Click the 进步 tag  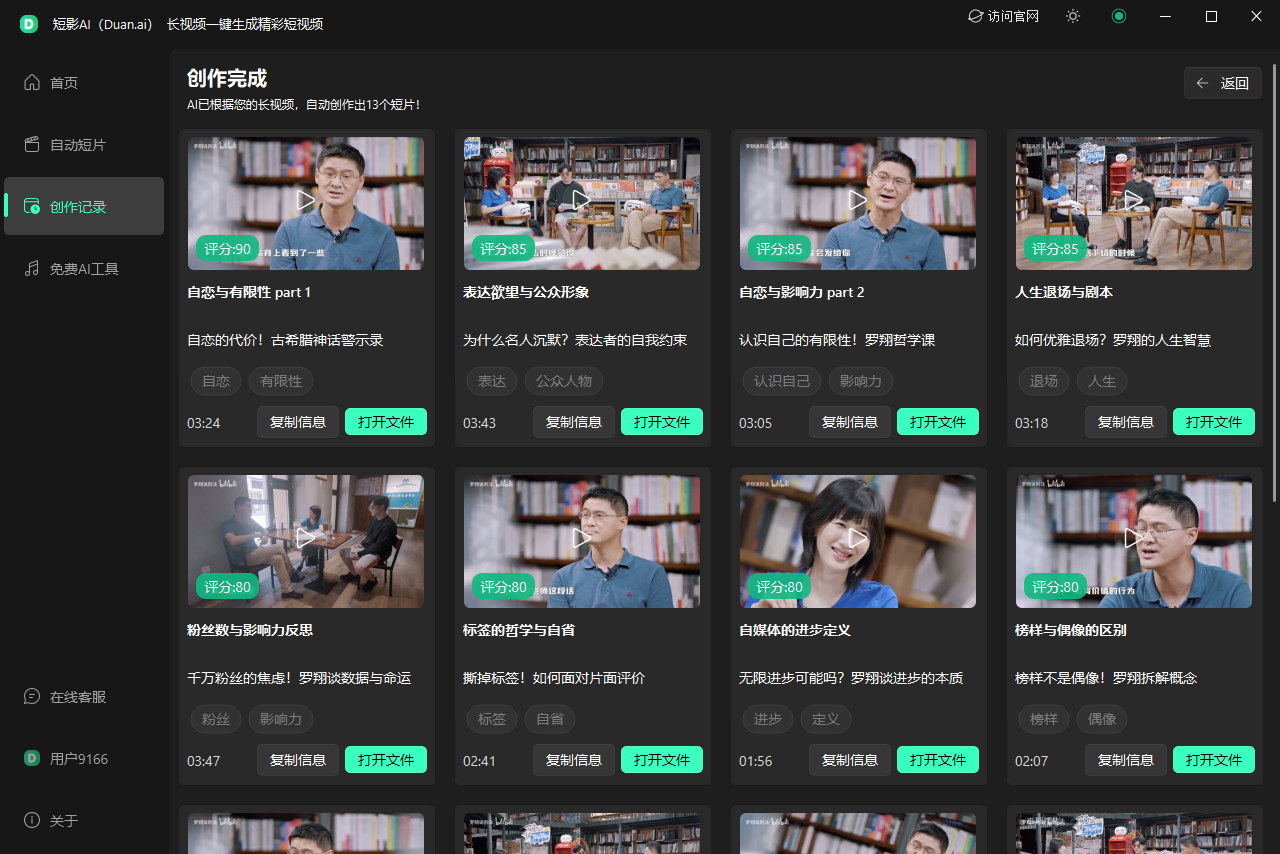point(768,719)
